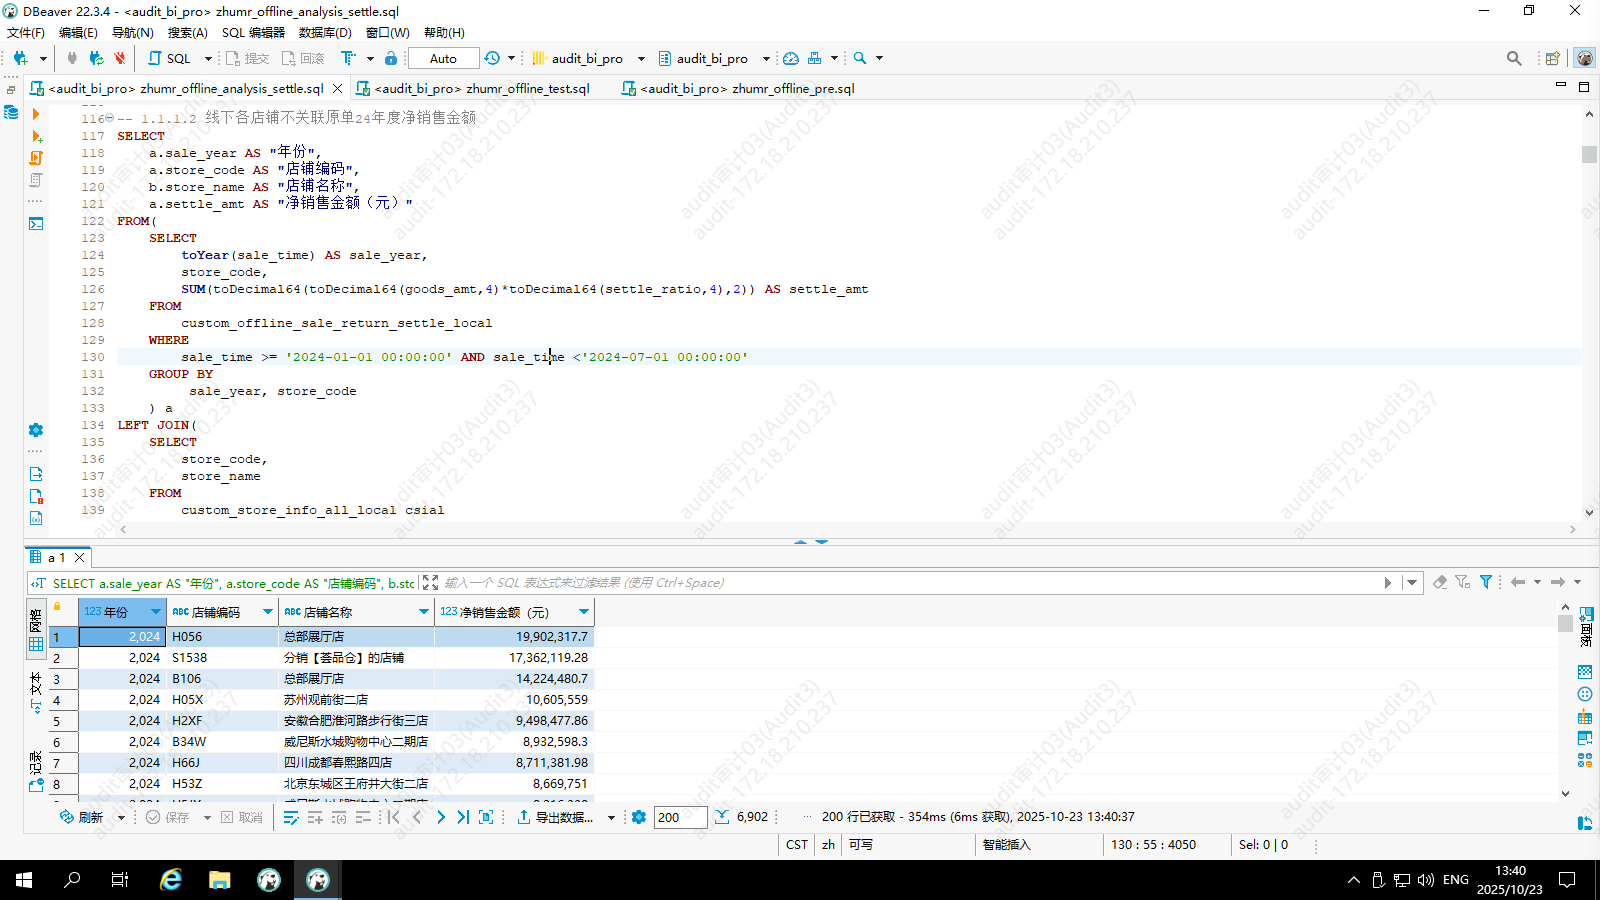Click the 导出数据 export button
1600x900 pixels.
pos(555,817)
